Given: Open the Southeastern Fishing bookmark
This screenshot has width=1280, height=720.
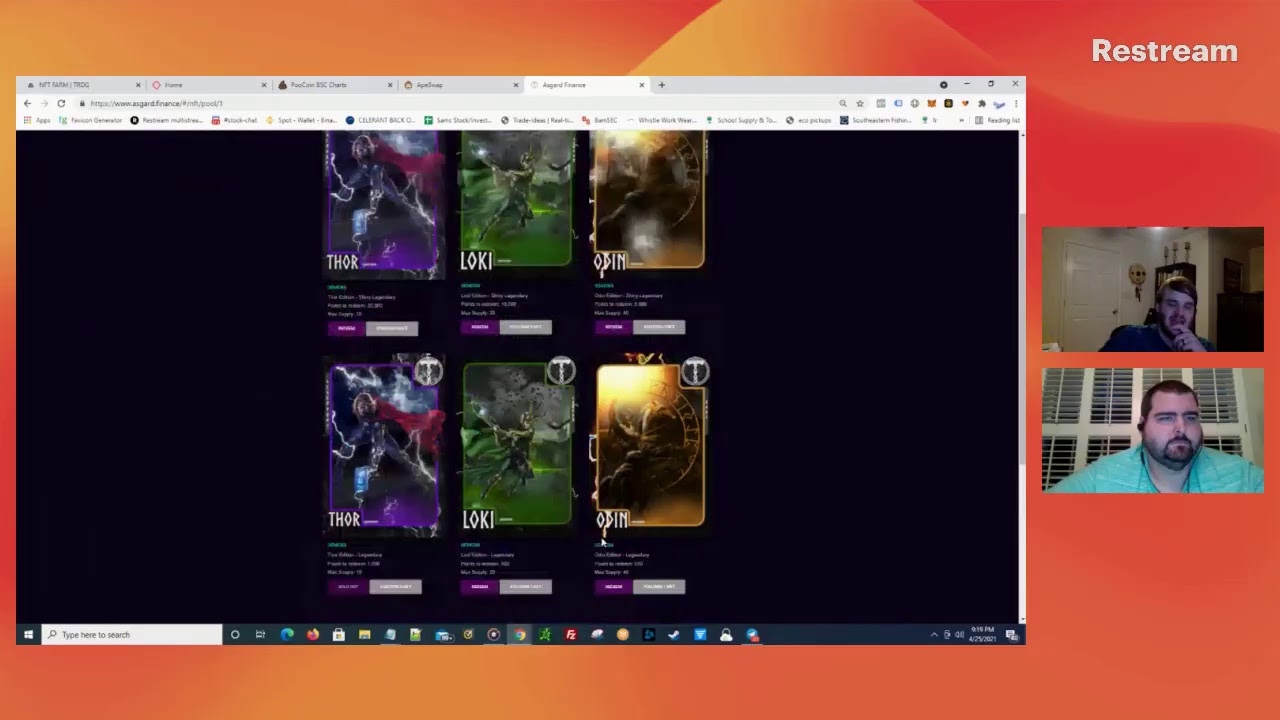Looking at the screenshot, I should point(876,120).
